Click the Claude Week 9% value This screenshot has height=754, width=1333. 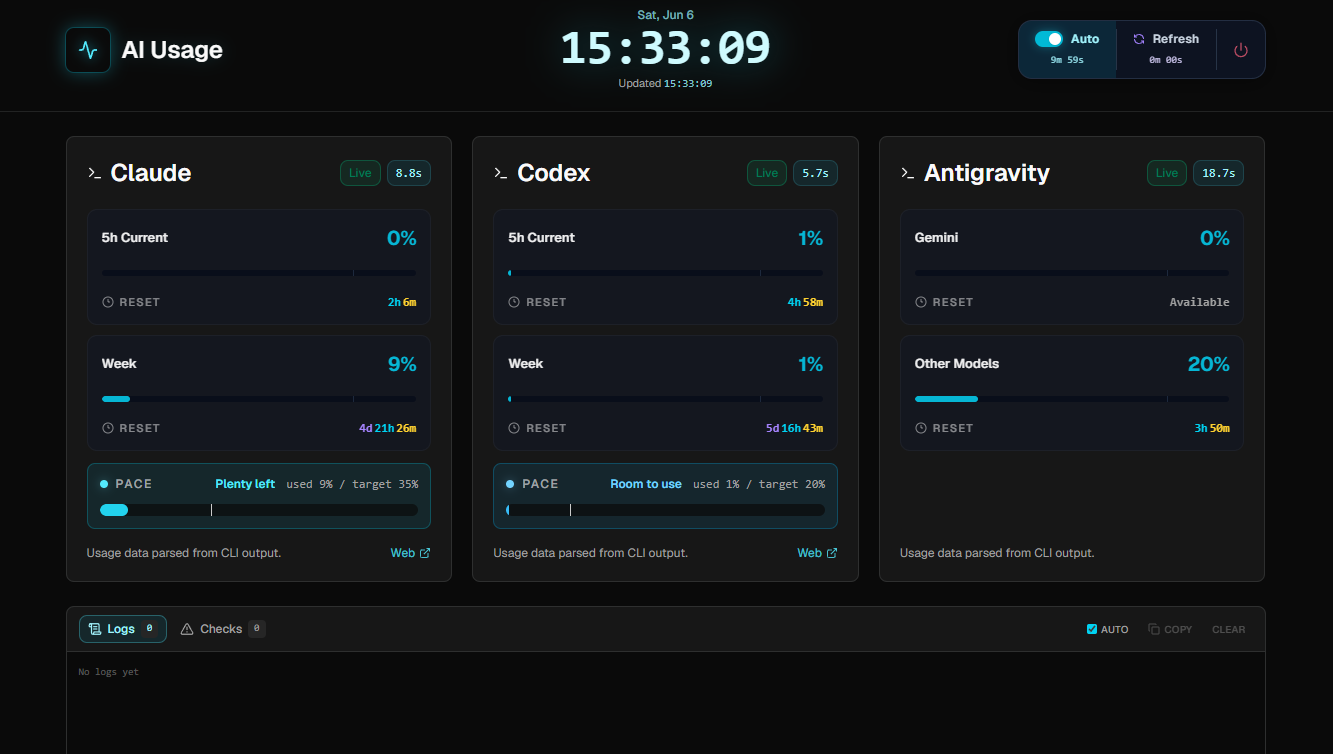pos(402,364)
